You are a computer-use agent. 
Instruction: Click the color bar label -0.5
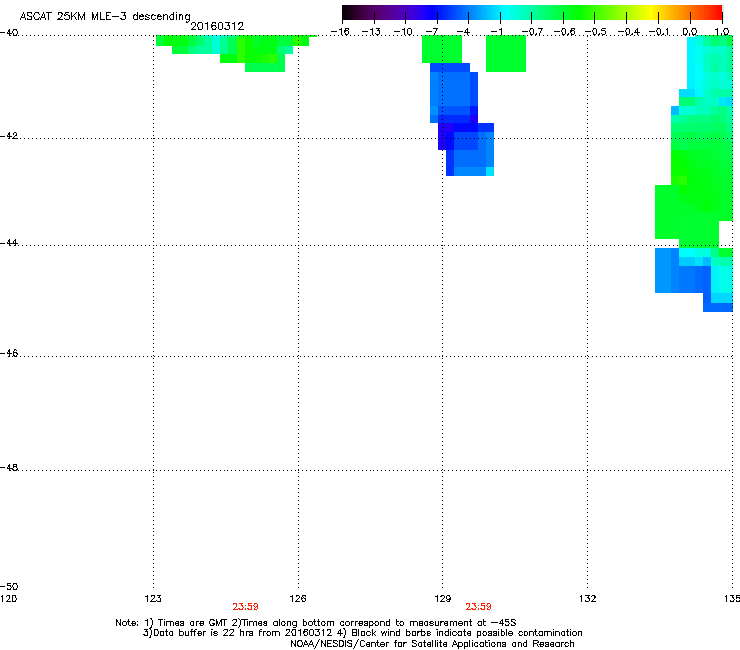click(x=596, y=32)
